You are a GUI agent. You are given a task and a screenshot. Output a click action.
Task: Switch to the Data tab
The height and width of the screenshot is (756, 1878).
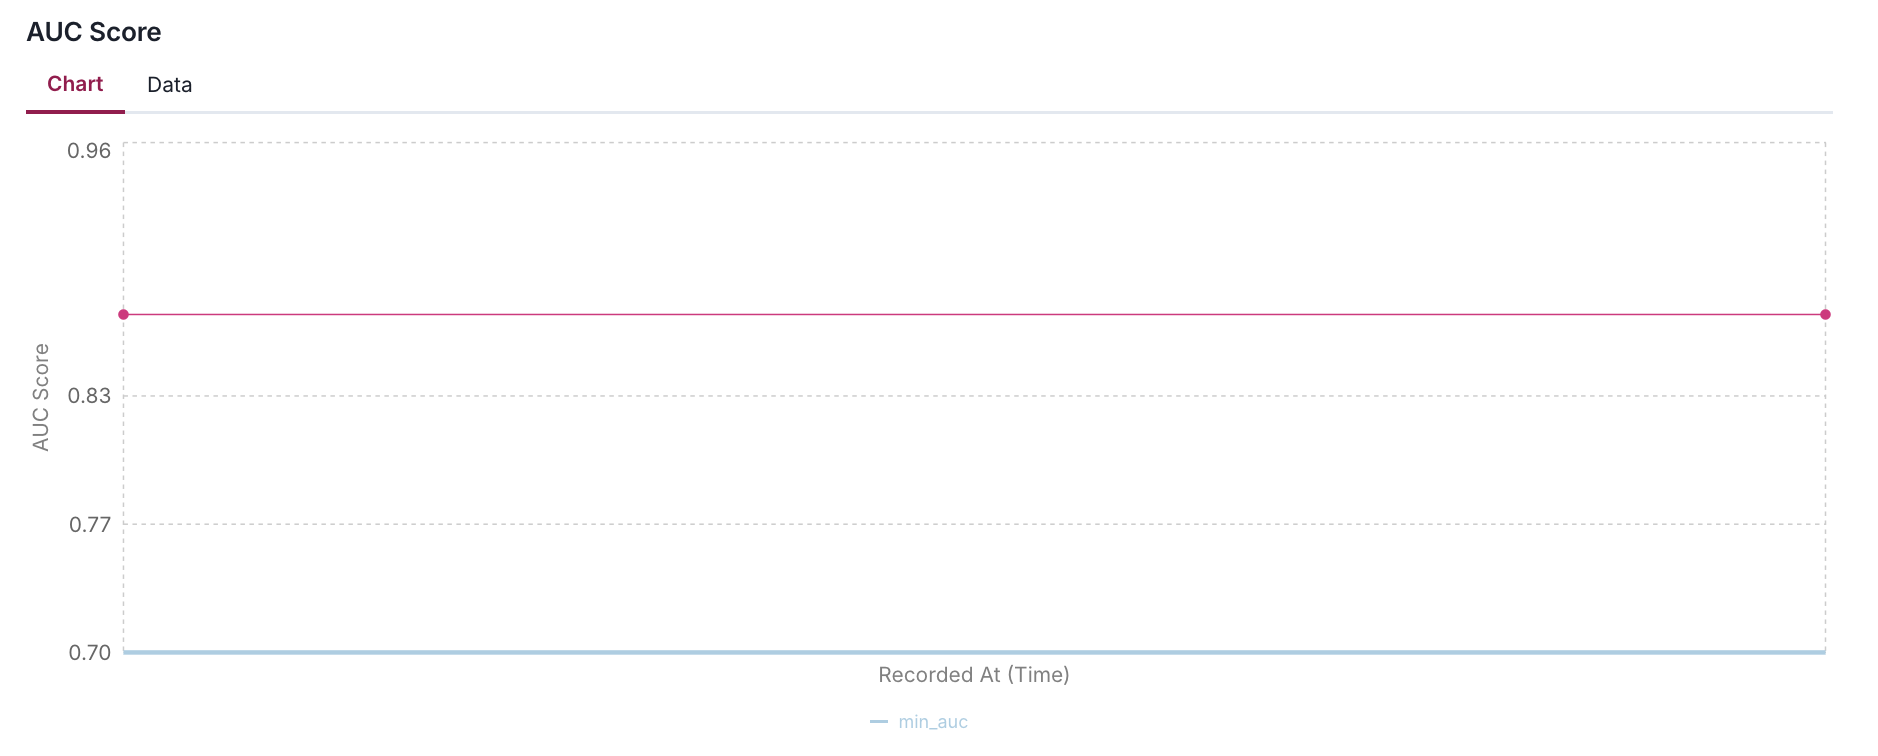click(x=169, y=85)
